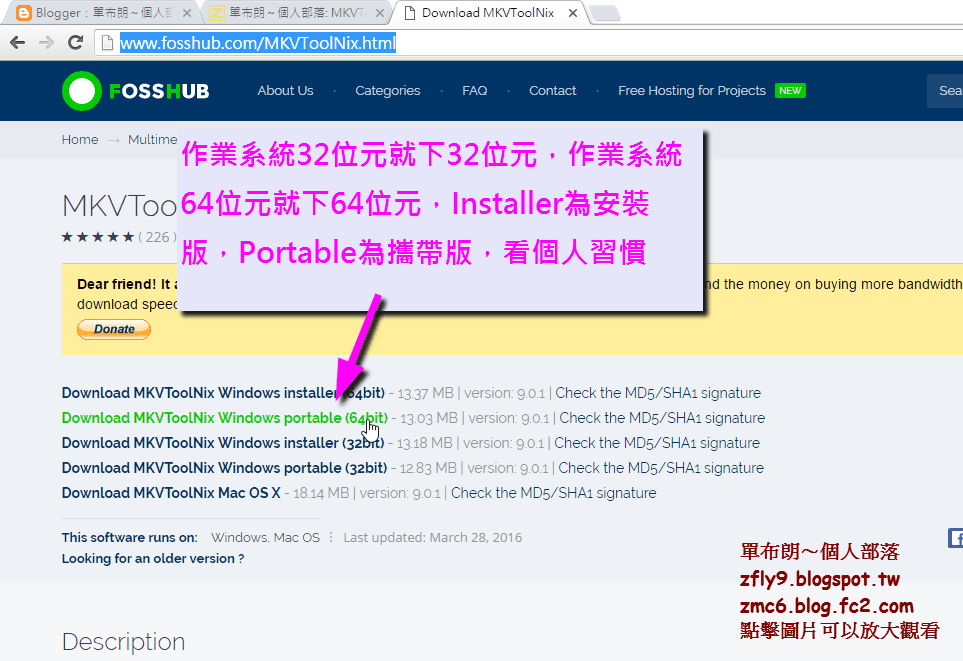963x661 pixels.
Task: Download MKVToolNix Windows portable (64bit)
Action: click(x=225, y=418)
